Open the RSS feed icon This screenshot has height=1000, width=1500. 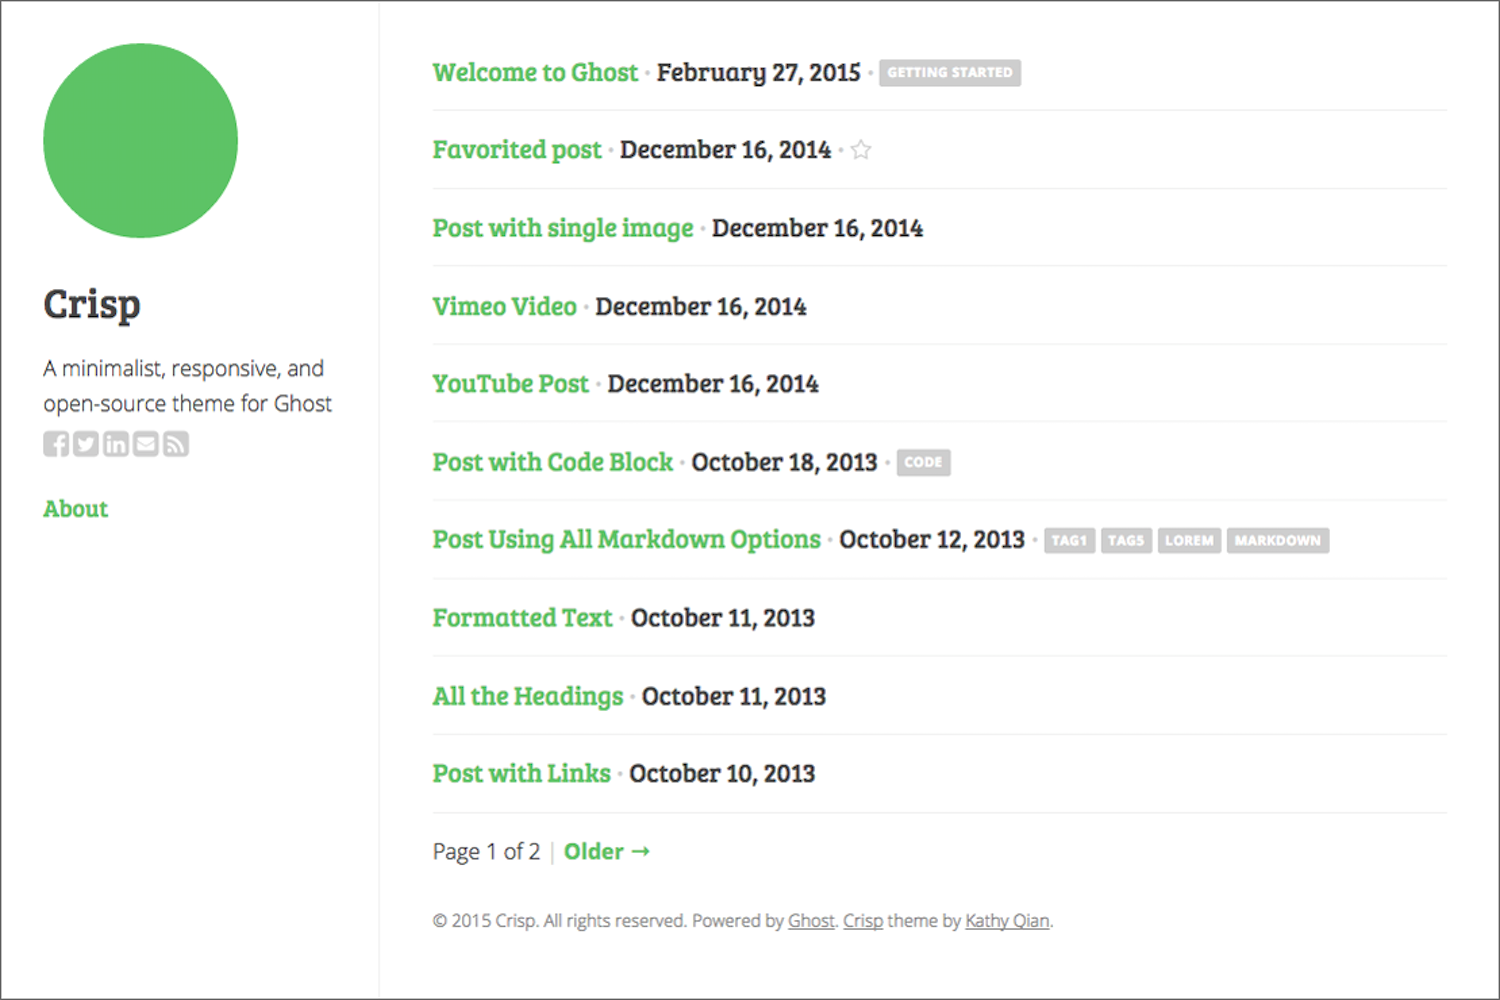pyautogui.click(x=176, y=444)
